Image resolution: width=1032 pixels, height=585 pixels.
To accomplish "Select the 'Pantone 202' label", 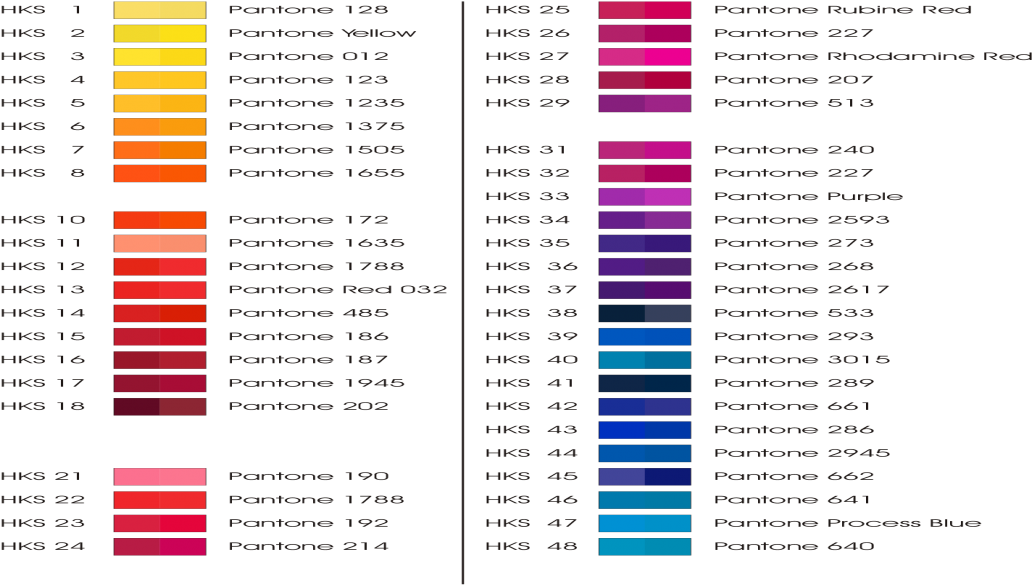I will pyautogui.click(x=309, y=406).
